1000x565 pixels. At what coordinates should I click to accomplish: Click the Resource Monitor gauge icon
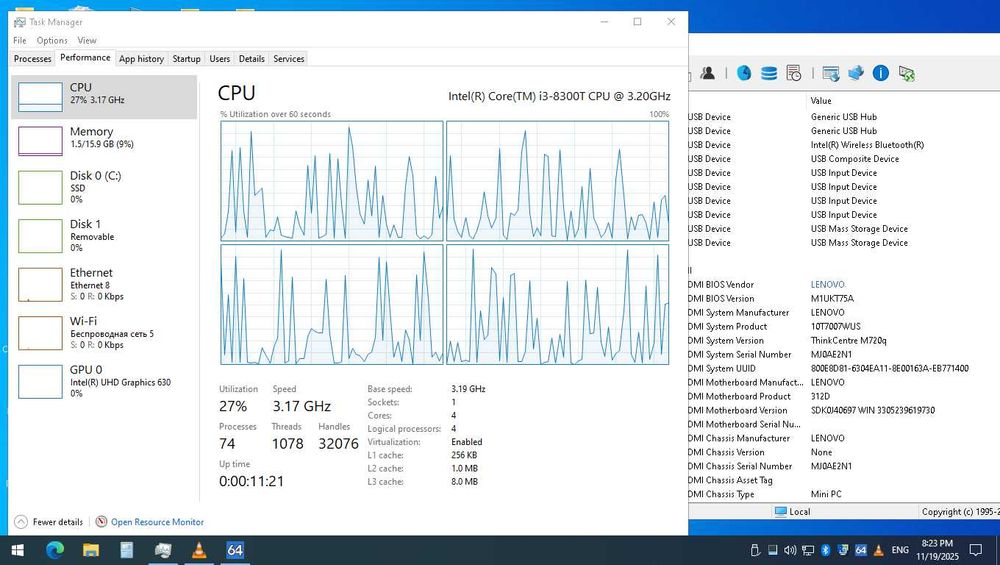pos(101,522)
